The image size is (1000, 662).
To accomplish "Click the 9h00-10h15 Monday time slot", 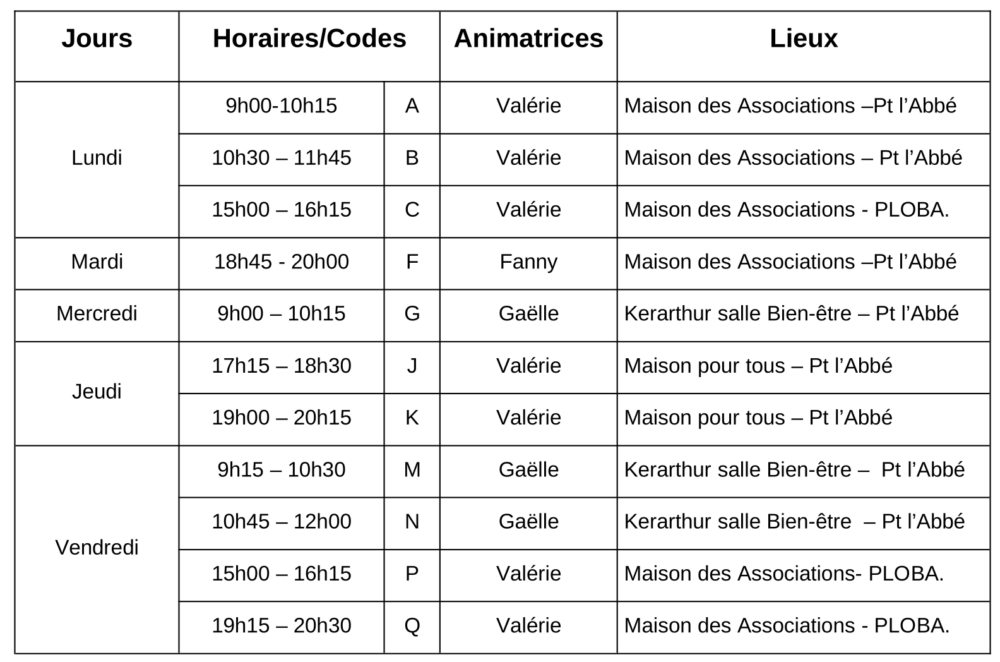I will 281,106.
